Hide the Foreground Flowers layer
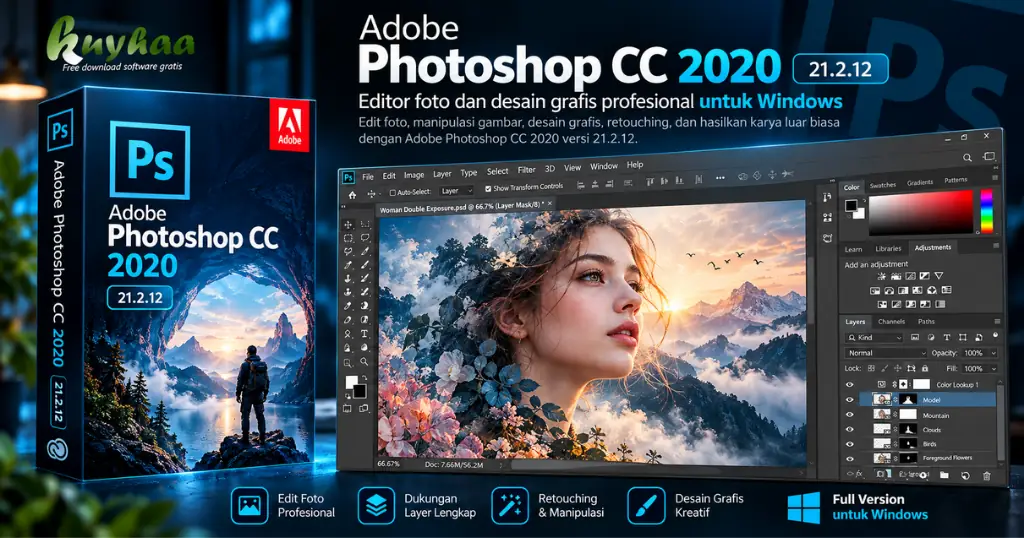This screenshot has height=538, width=1024. tap(850, 459)
